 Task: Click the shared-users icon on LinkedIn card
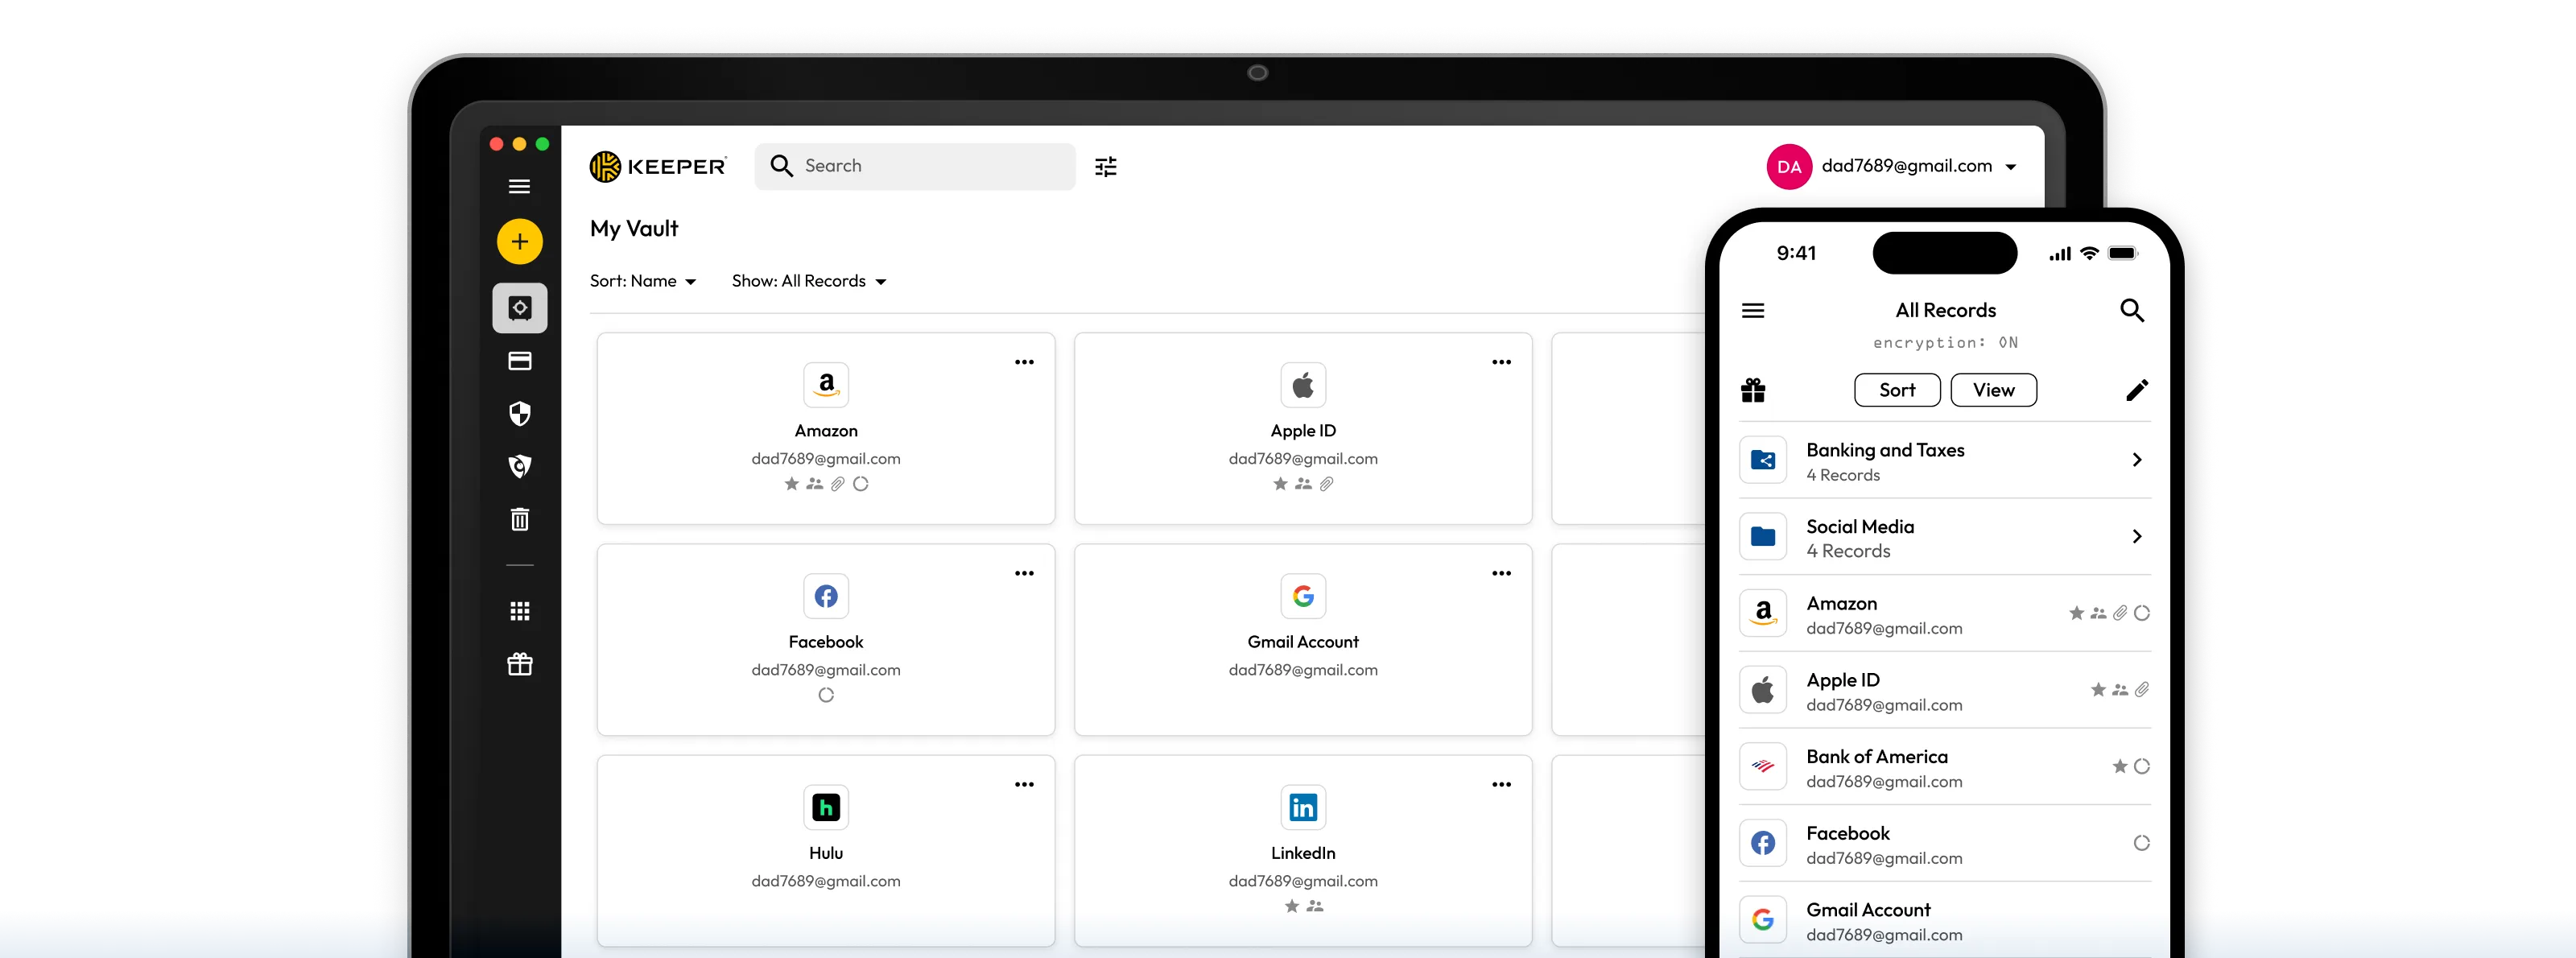[x=1315, y=906]
